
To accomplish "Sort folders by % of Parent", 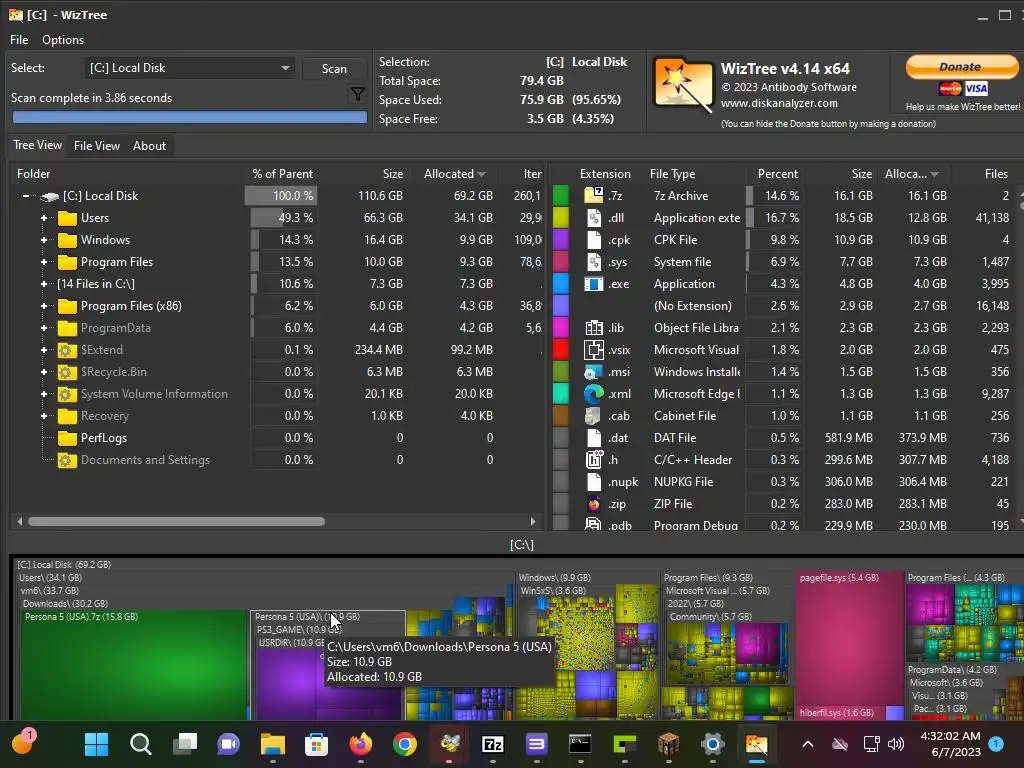I will tap(282, 174).
